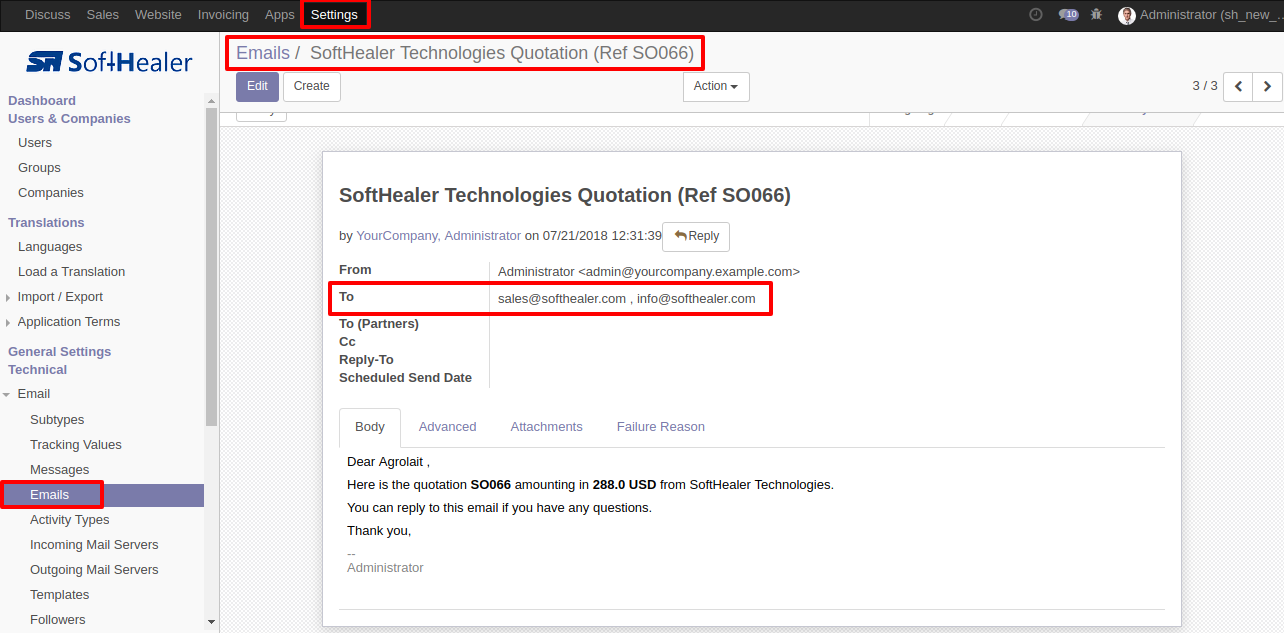Click the bold 288.0 USD amount
Screen dimensions: 1284x633
click(x=624, y=485)
